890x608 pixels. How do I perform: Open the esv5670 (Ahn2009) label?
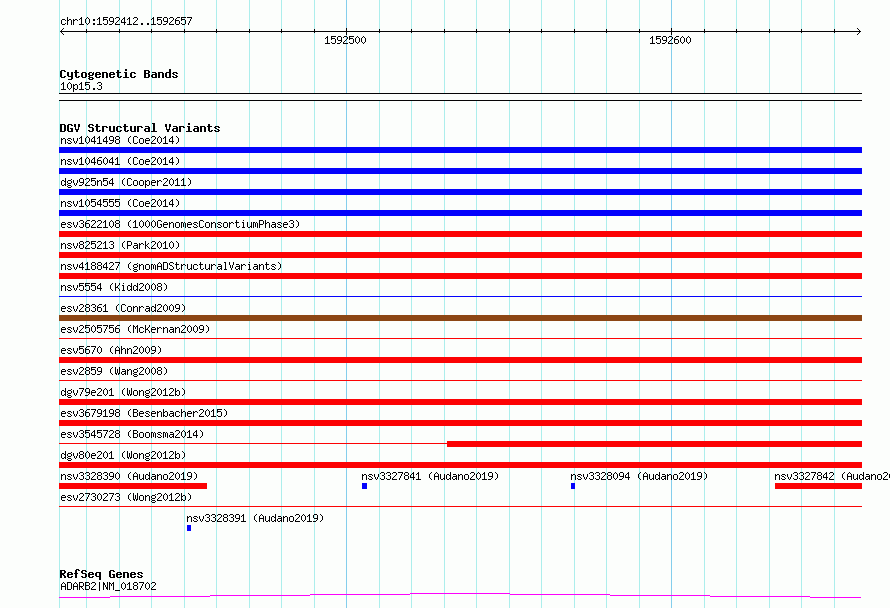point(111,350)
